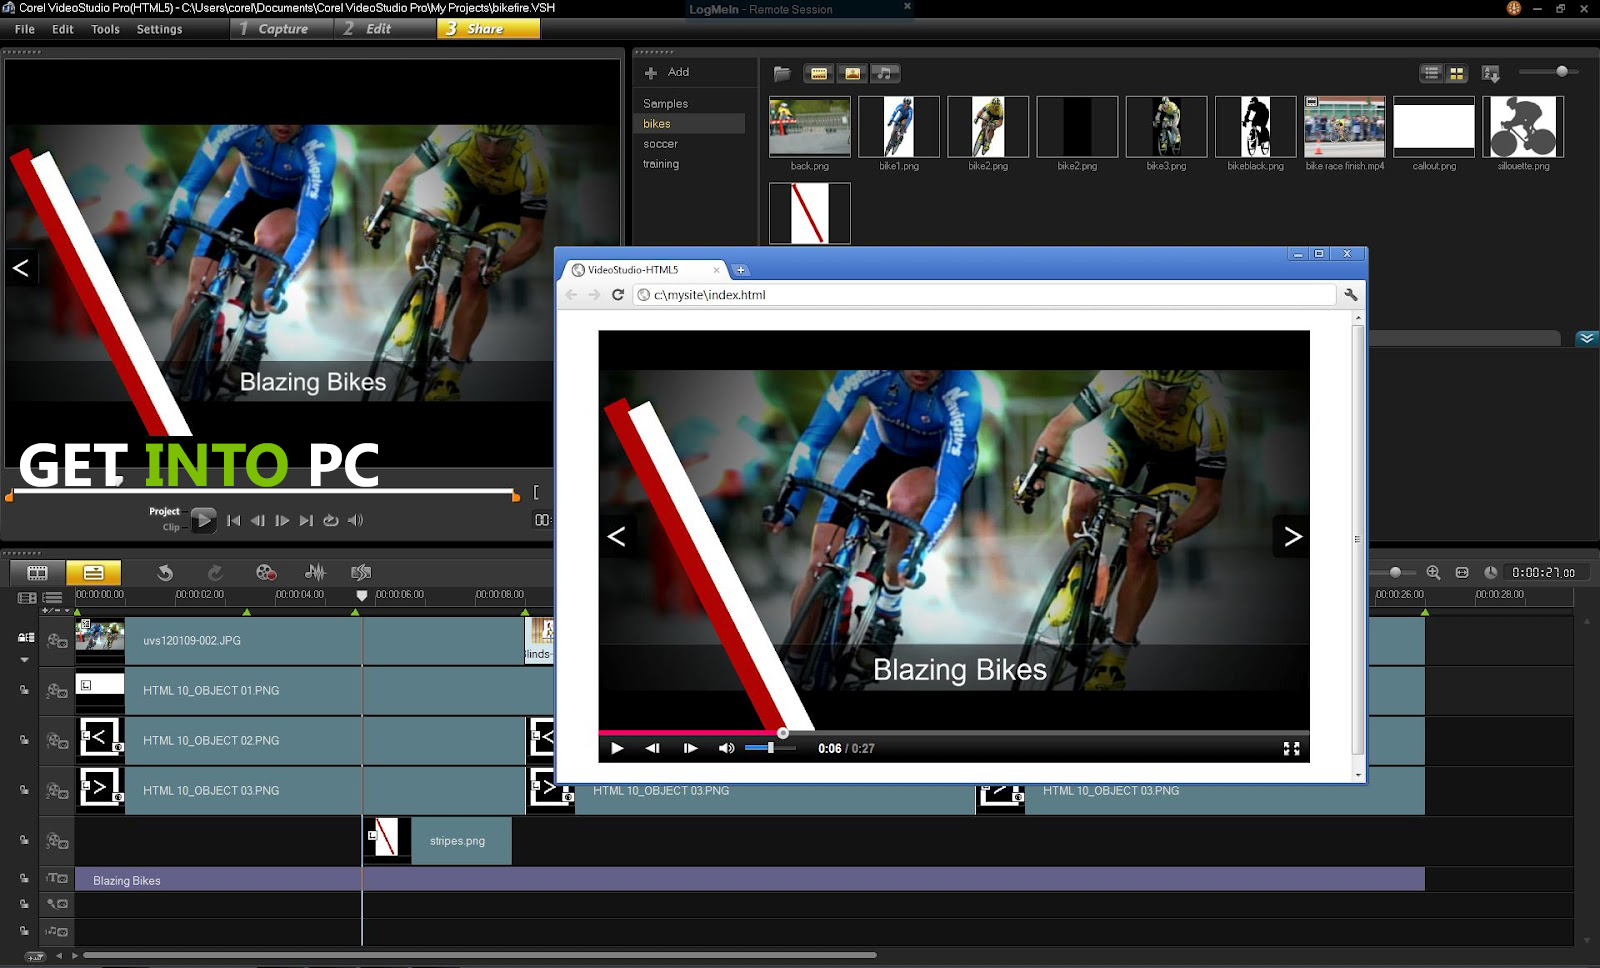The height and width of the screenshot is (968, 1600).
Task: Open the Sound Mixer icon
Action: click(315, 572)
